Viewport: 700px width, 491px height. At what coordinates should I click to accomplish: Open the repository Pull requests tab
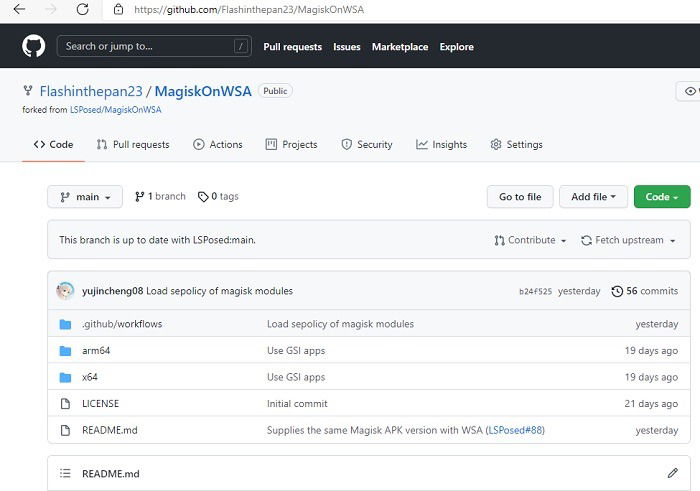coord(133,145)
